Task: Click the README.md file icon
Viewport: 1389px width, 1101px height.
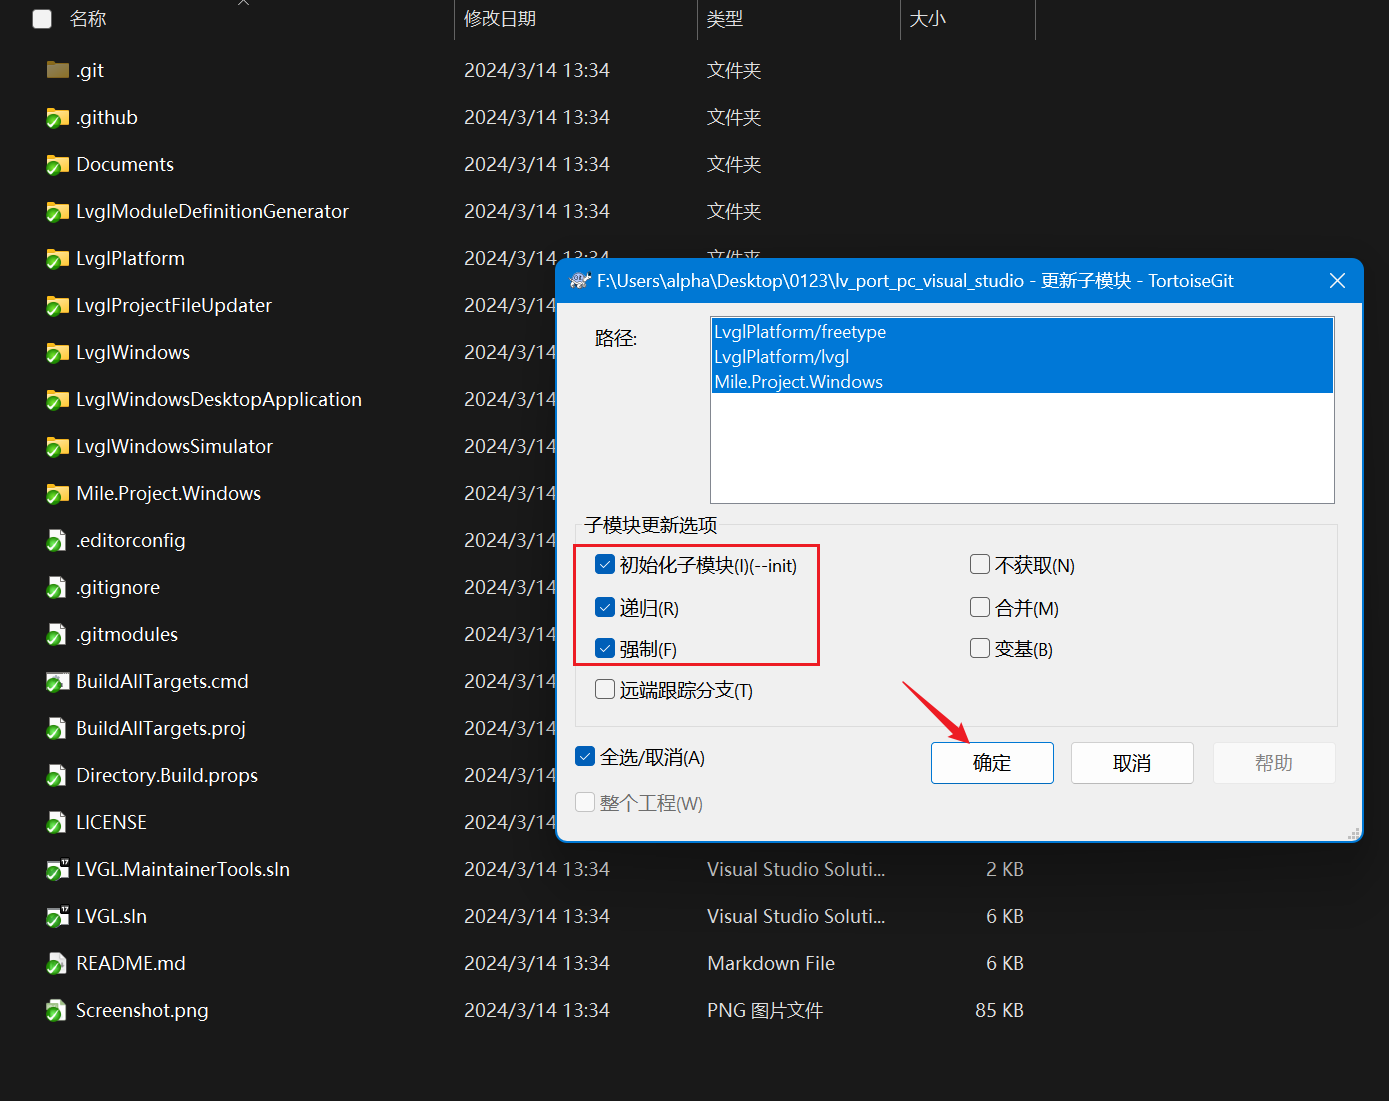Action: pos(56,963)
